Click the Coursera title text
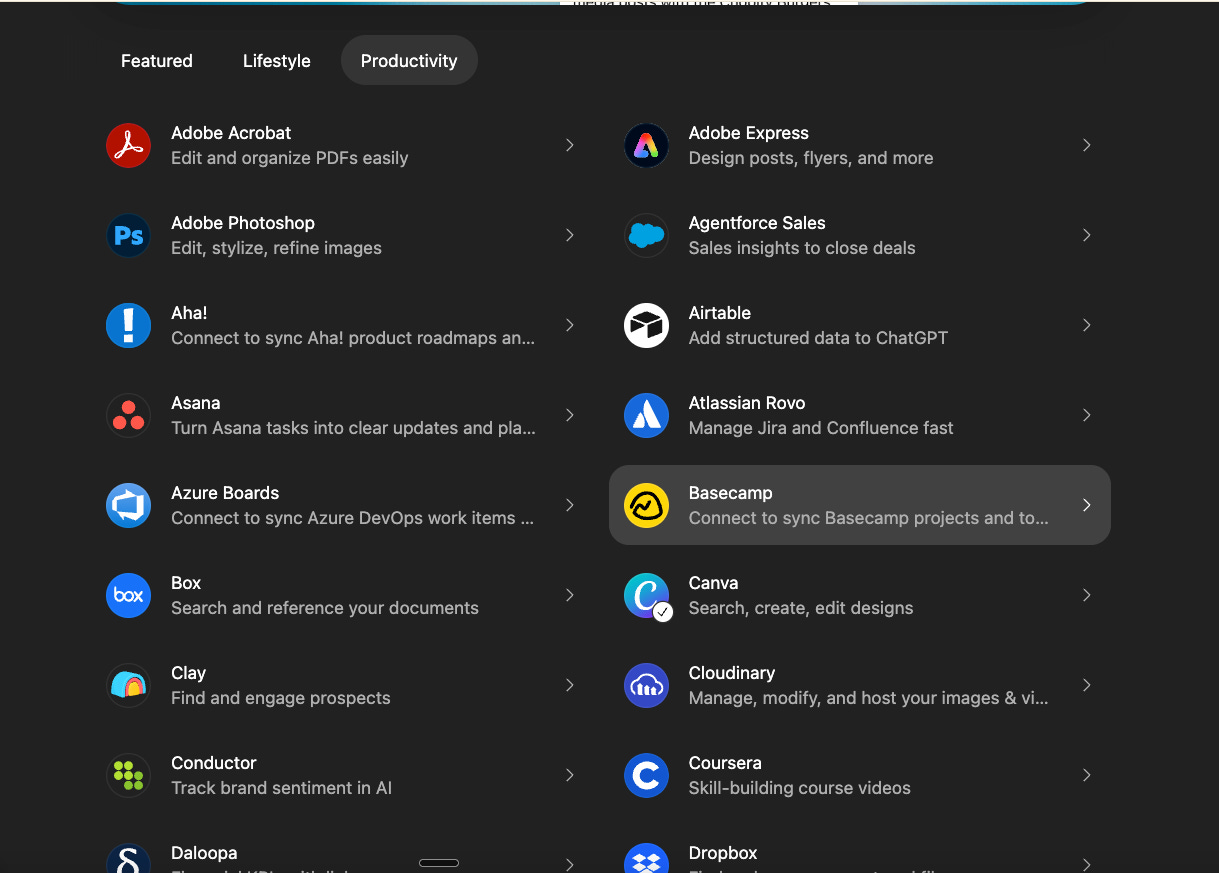The width and height of the screenshot is (1219, 873). [725, 763]
